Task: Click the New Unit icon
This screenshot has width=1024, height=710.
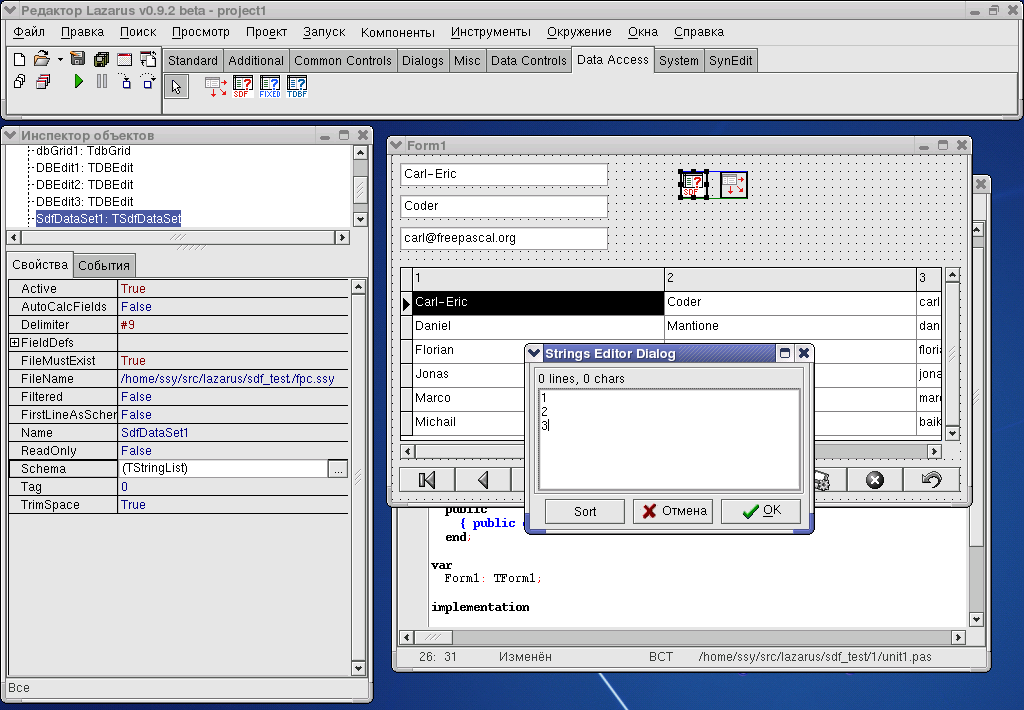Action: pos(20,60)
